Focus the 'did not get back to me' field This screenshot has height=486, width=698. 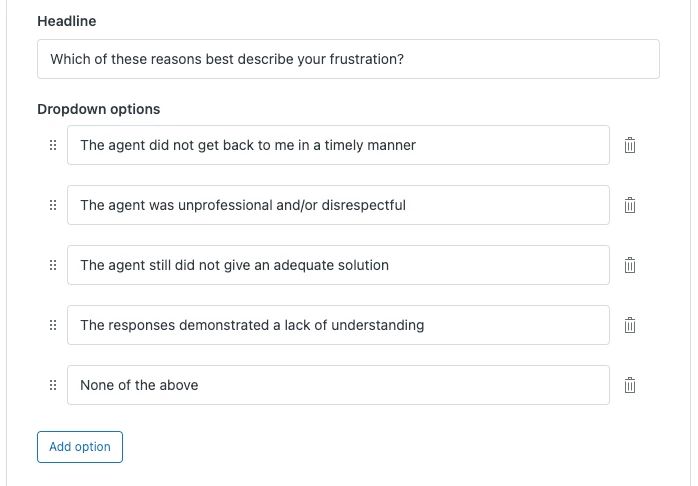pos(338,145)
